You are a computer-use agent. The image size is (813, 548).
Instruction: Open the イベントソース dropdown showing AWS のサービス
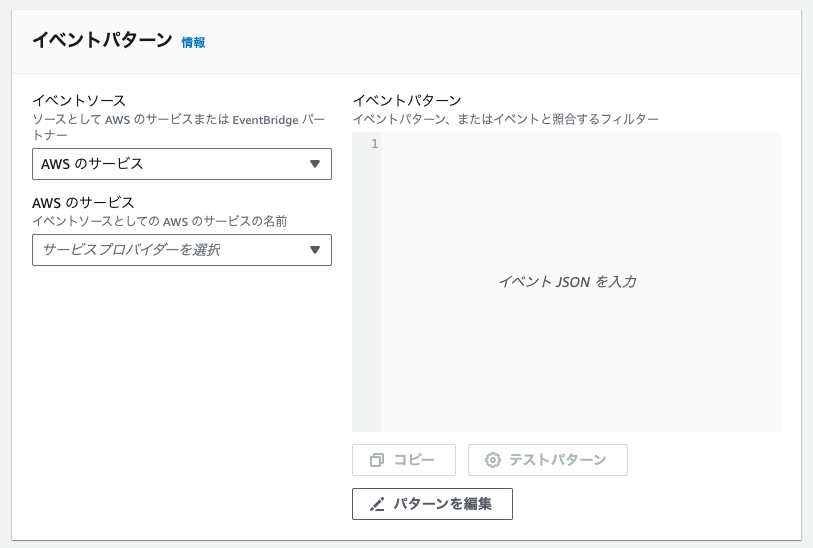(x=182, y=164)
